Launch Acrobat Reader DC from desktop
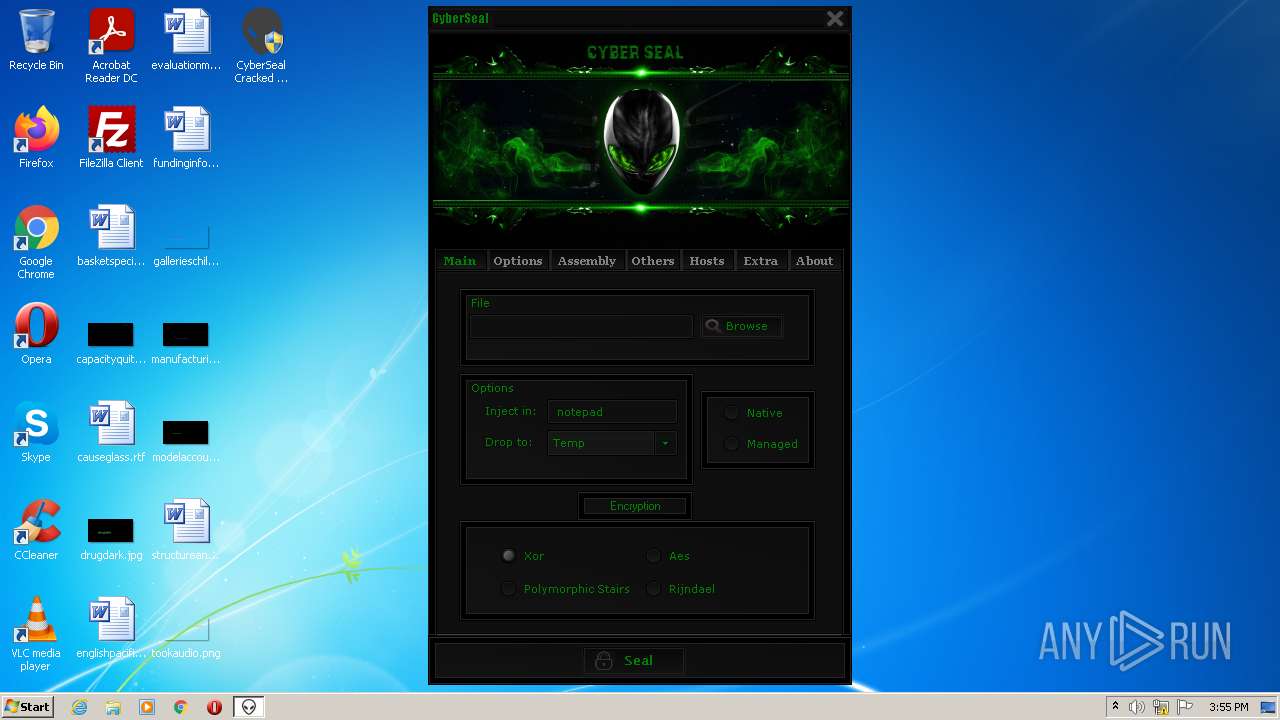Viewport: 1280px width, 720px height. click(x=111, y=47)
